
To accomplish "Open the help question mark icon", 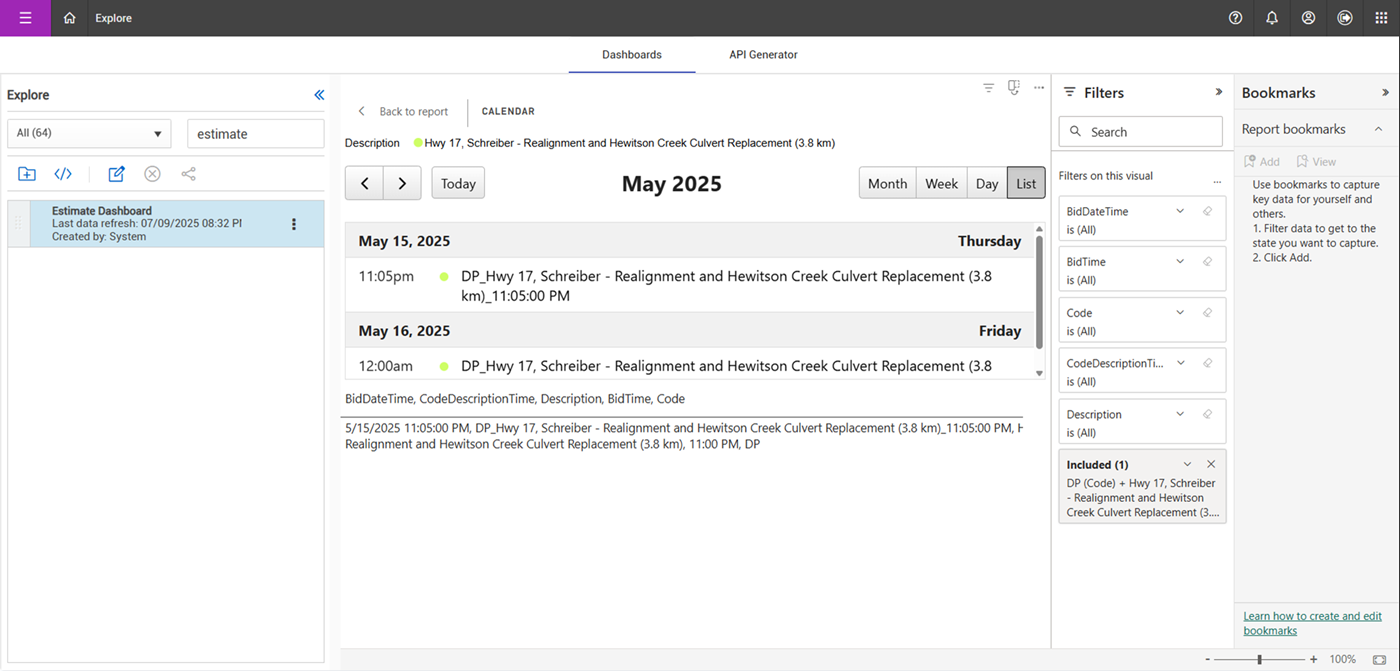I will coord(1236,18).
